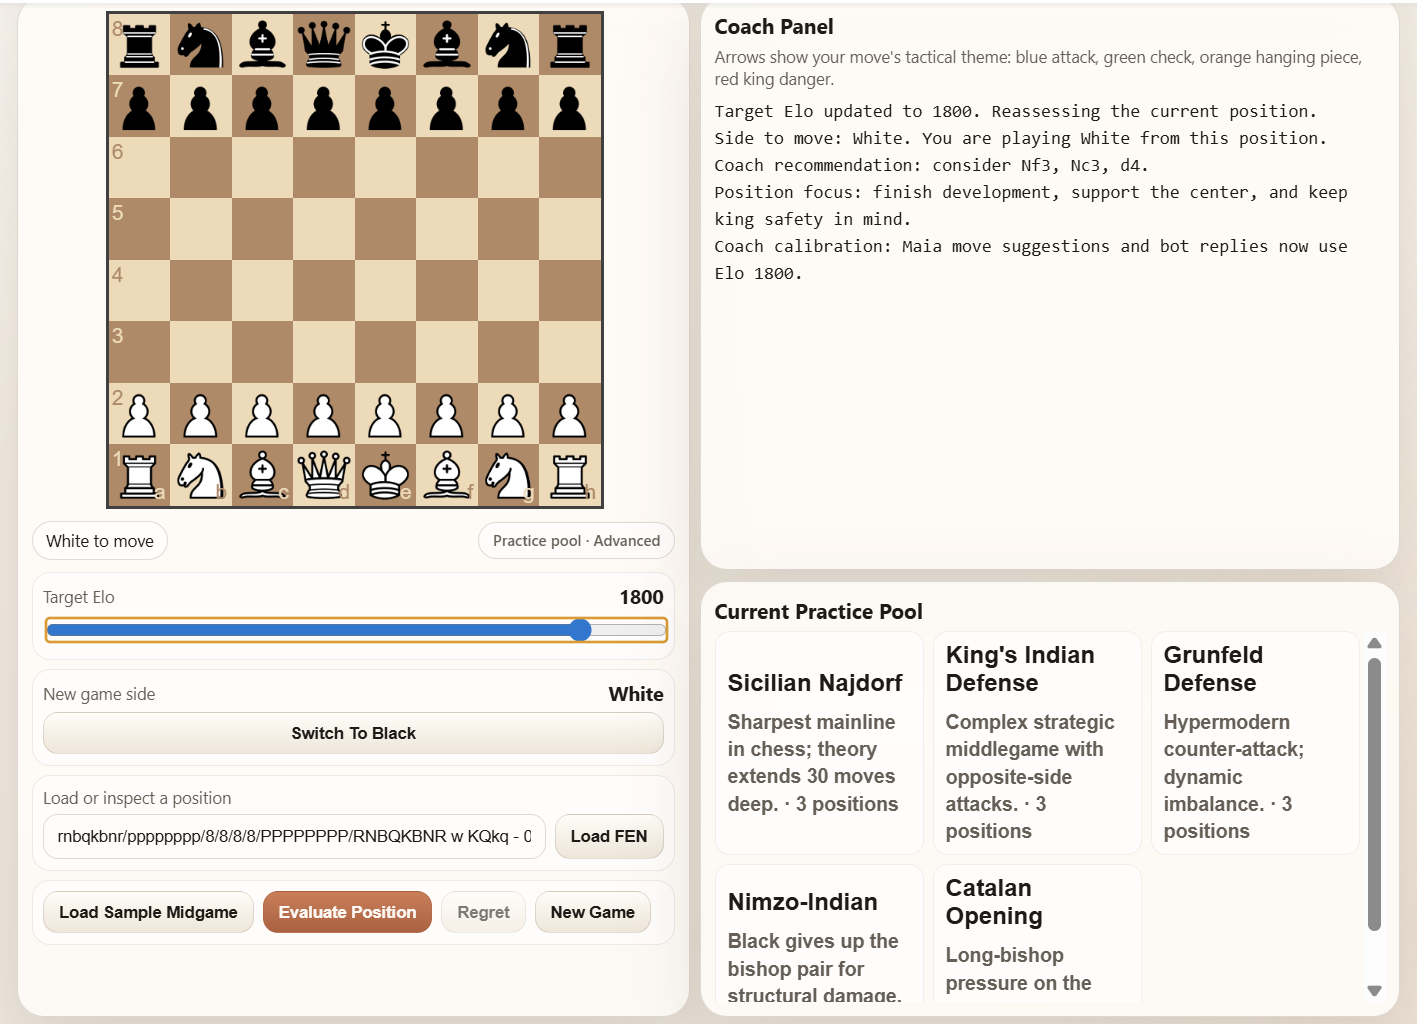1417x1024 pixels.
Task: Load the sample midgame position
Action: (148, 912)
